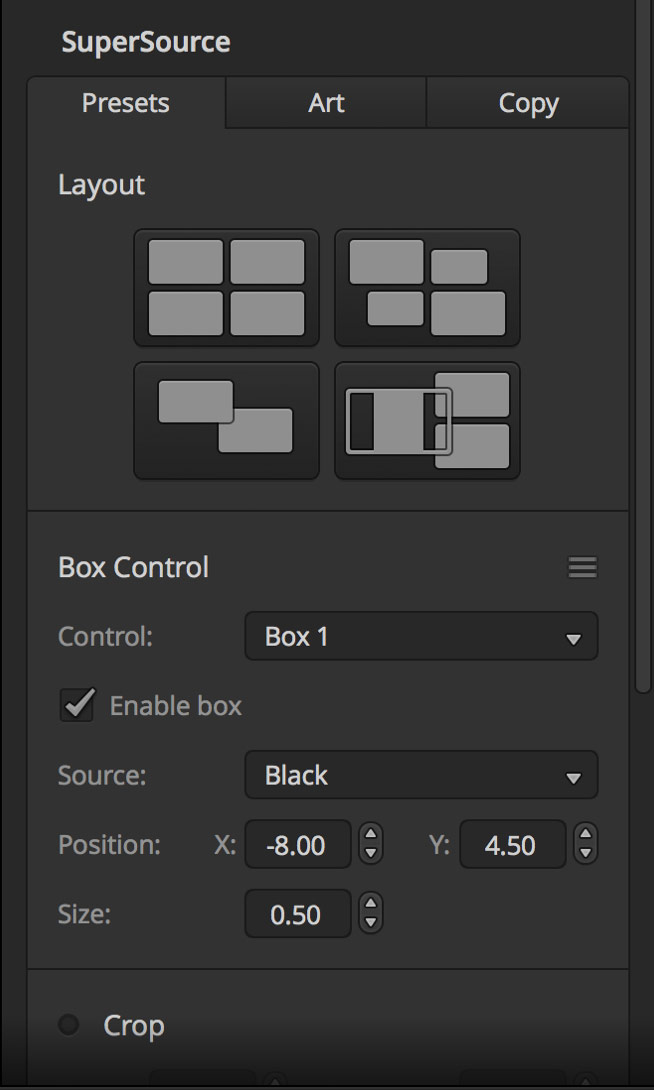654x1090 pixels.
Task: Select the Presets tab
Action: click(x=126, y=103)
